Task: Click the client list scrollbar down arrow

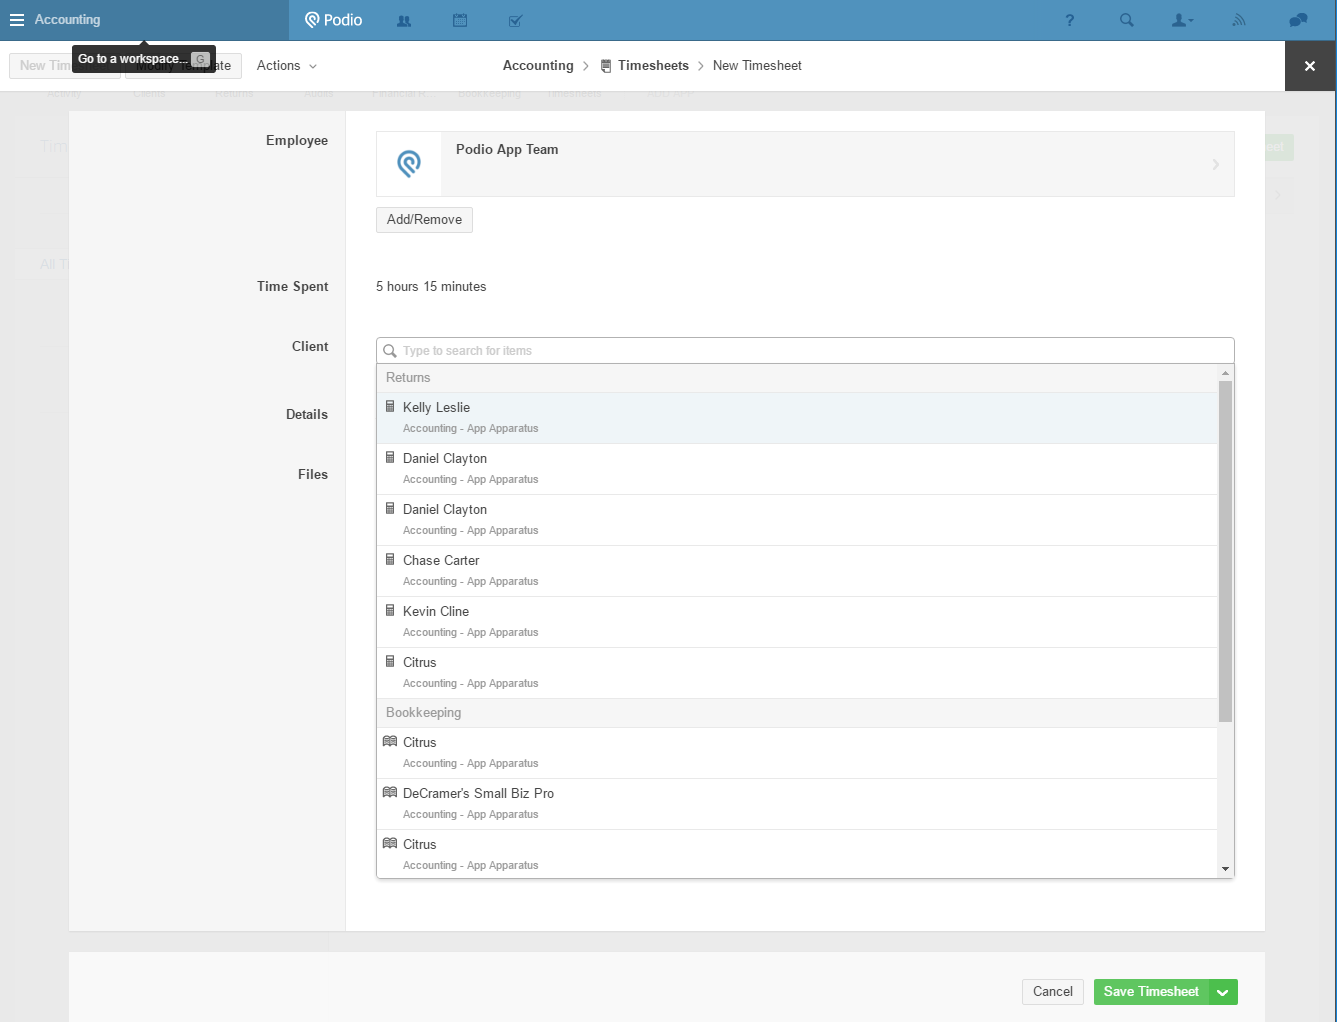Action: click(x=1225, y=869)
